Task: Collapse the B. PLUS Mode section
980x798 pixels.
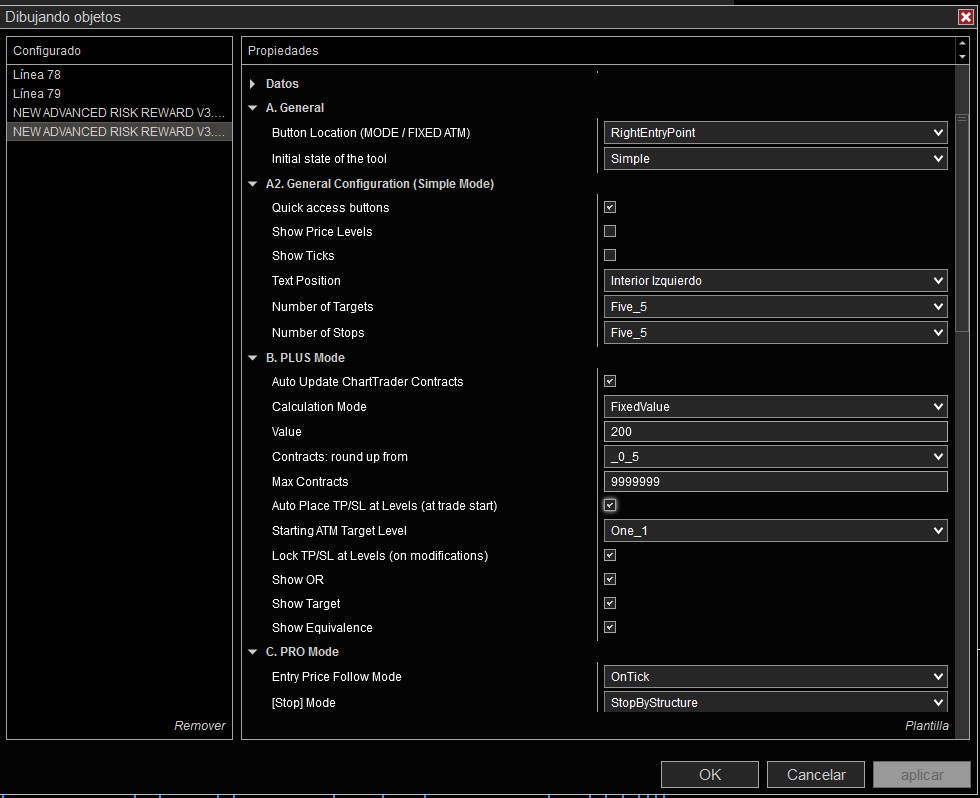Action: tap(253, 358)
